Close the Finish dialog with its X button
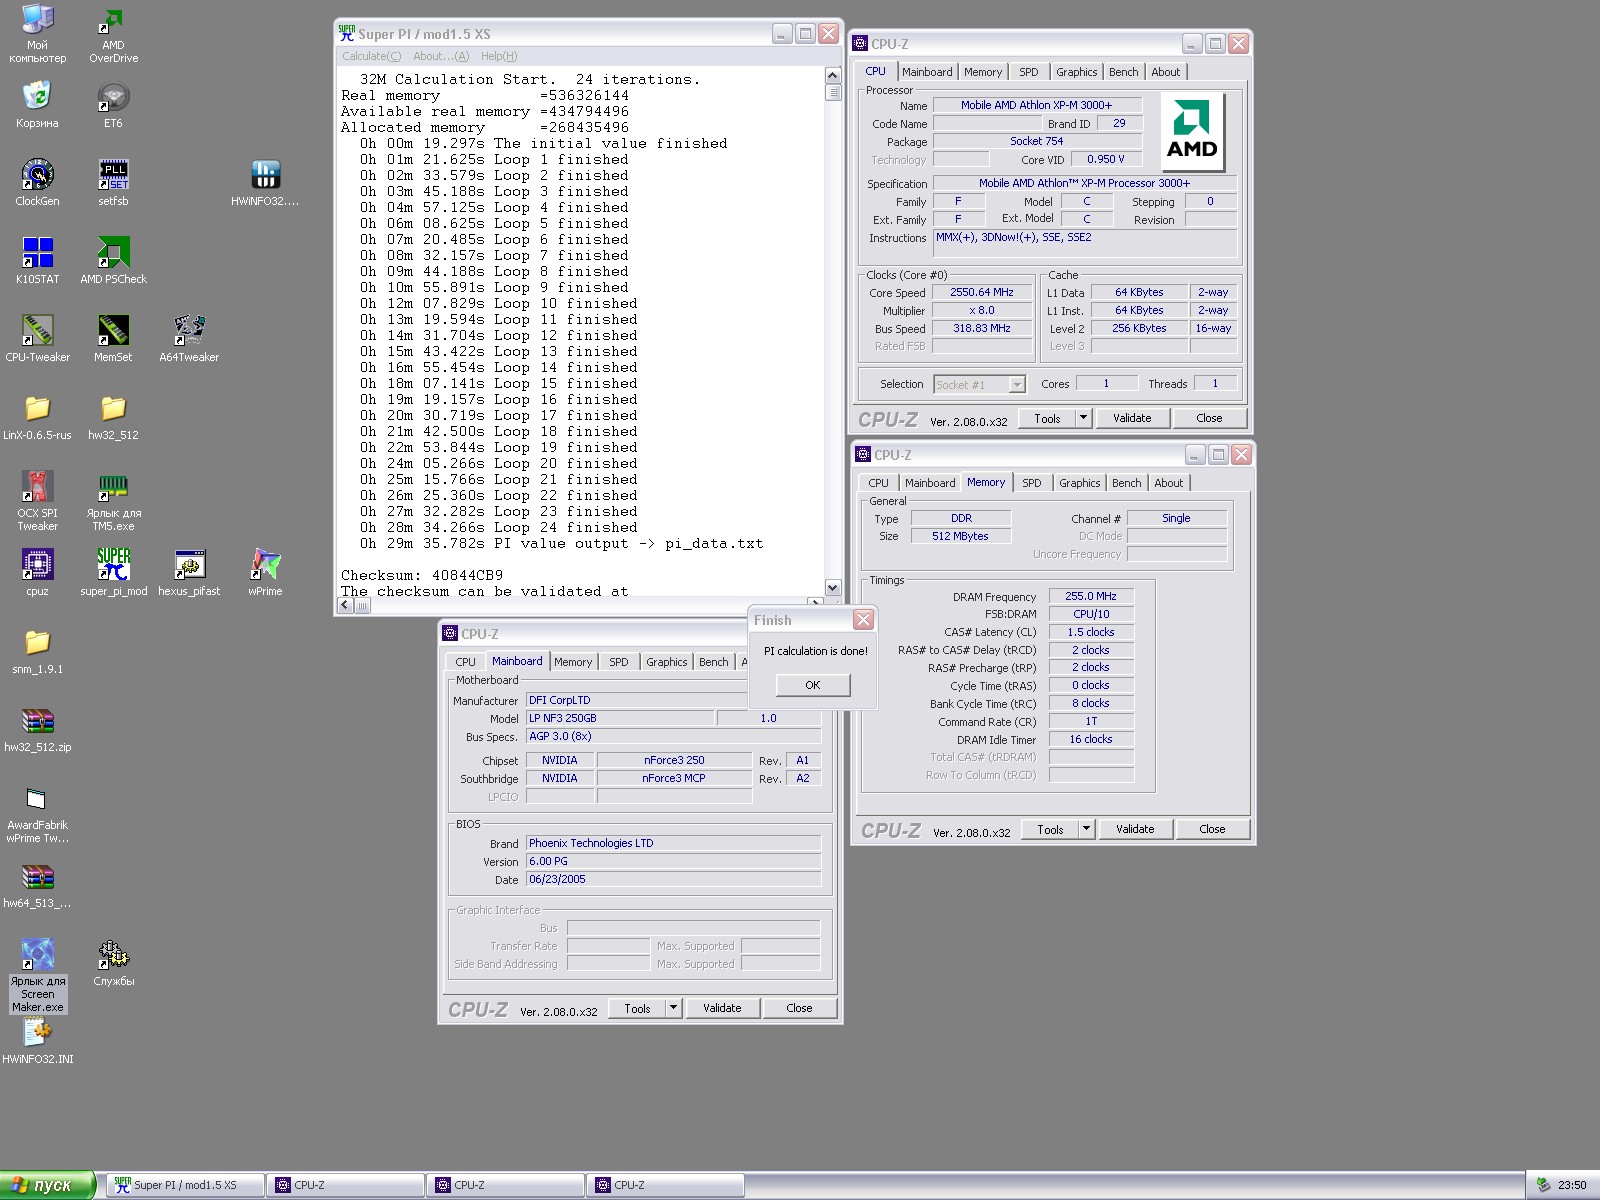The image size is (1600, 1200). click(863, 620)
